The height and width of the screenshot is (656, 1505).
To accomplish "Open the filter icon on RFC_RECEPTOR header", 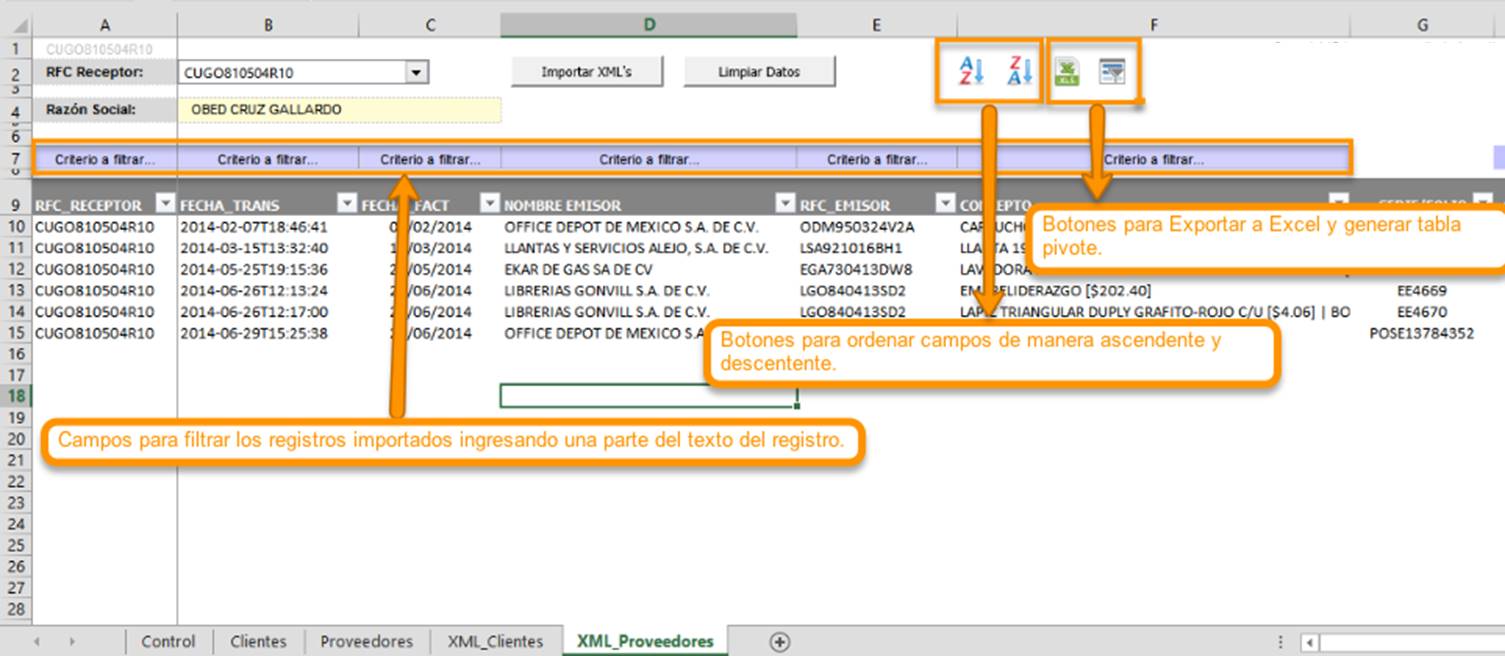I will point(165,202).
